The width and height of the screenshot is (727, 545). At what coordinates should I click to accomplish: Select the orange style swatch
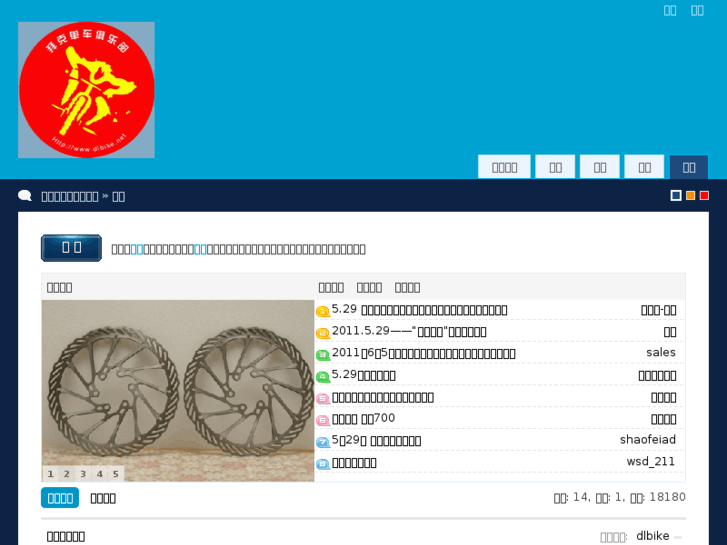click(x=690, y=196)
